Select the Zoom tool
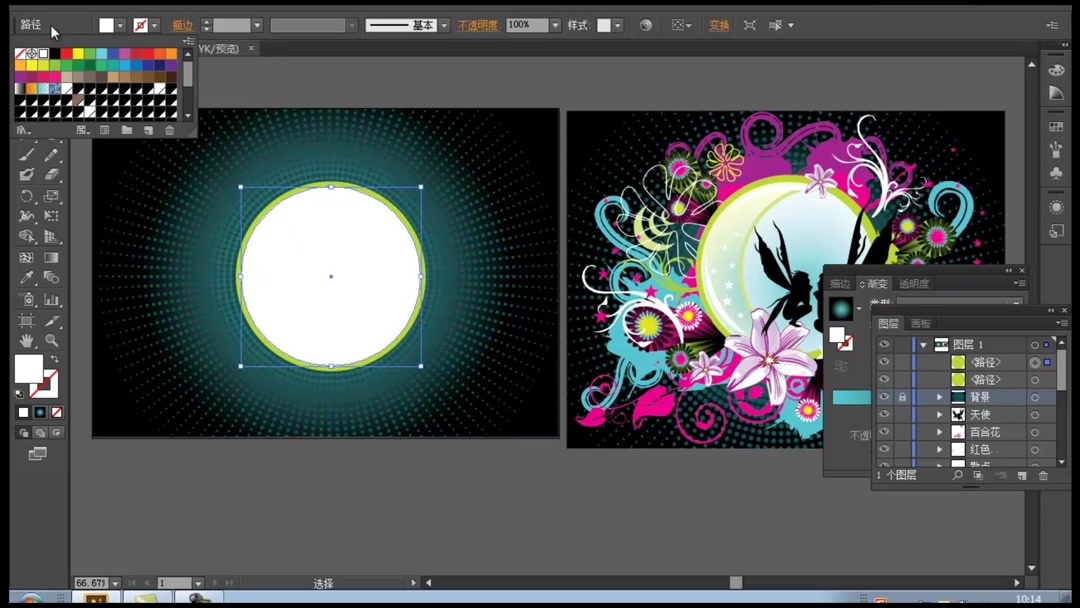Viewport: 1080px width, 608px height. pyautogui.click(x=51, y=340)
